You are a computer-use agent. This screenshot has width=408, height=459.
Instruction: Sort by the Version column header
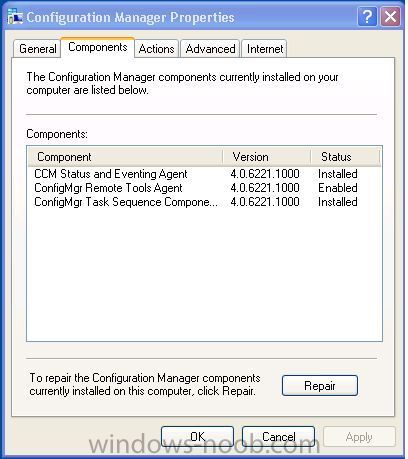click(x=267, y=157)
